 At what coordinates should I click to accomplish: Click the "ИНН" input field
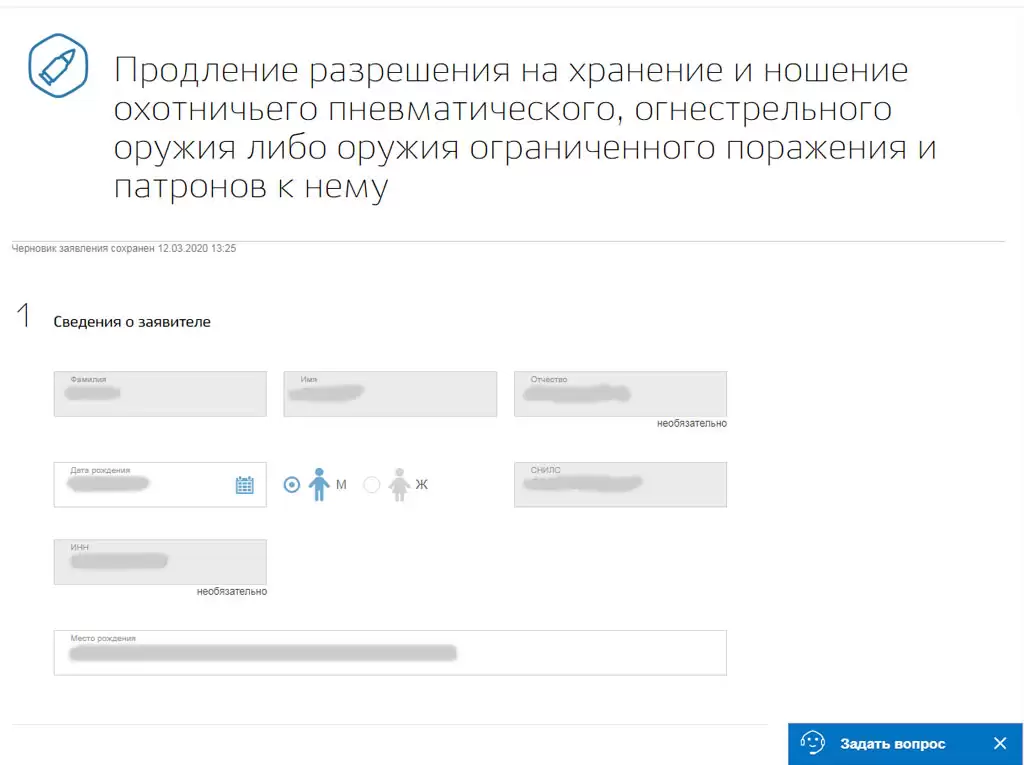pyautogui.click(x=160, y=562)
